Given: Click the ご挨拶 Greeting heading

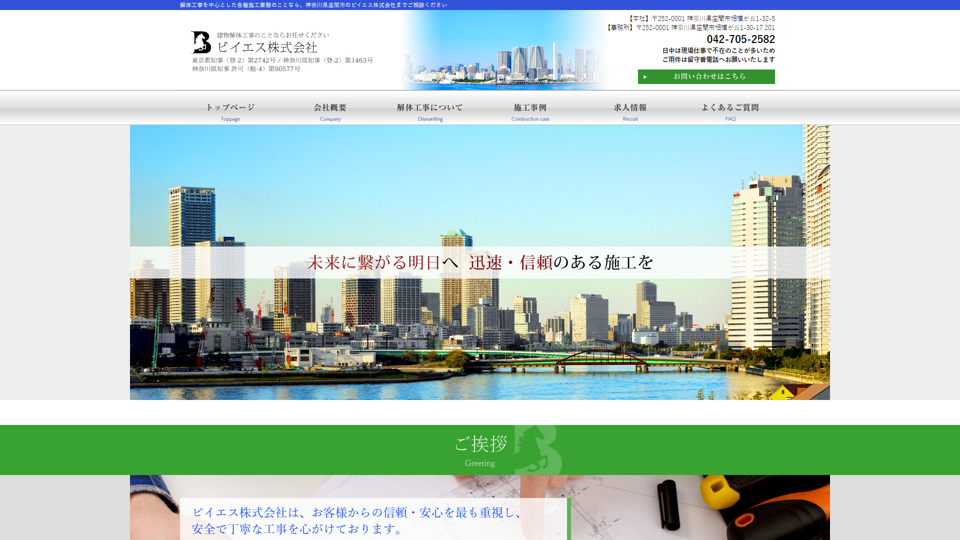Looking at the screenshot, I should click(480, 444).
